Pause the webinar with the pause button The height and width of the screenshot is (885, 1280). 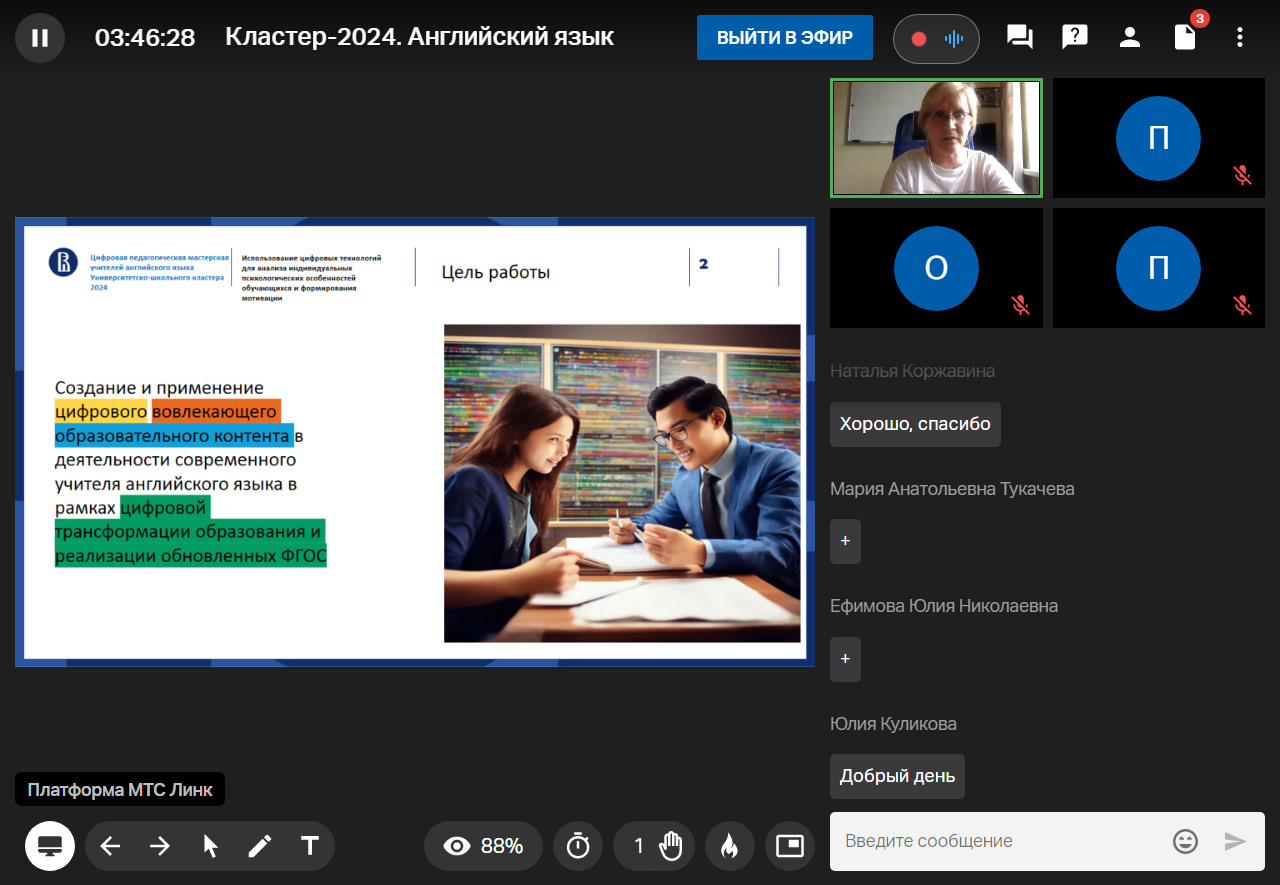(40, 38)
